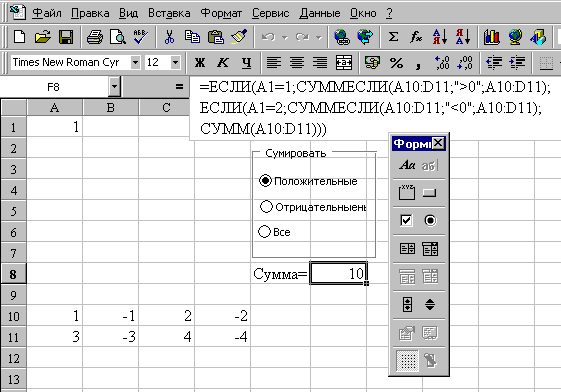This screenshot has height=392, width=561.
Task: Decrease decimal places icon
Action: (x=465, y=63)
